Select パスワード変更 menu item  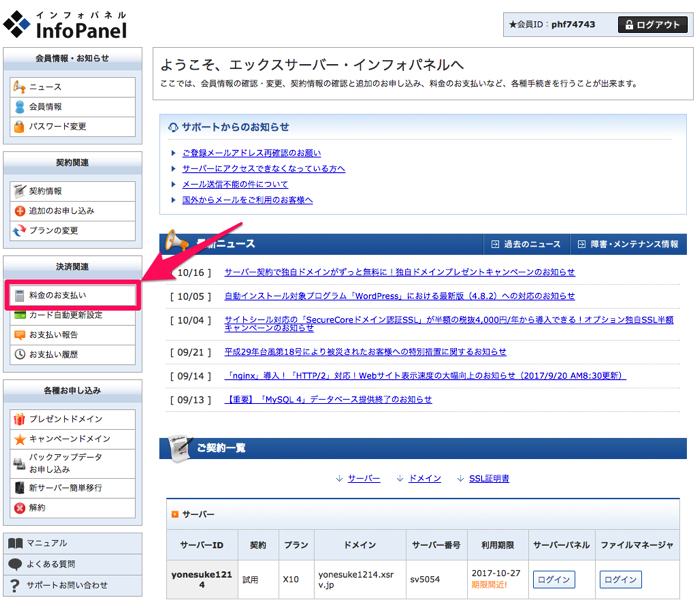tap(73, 126)
